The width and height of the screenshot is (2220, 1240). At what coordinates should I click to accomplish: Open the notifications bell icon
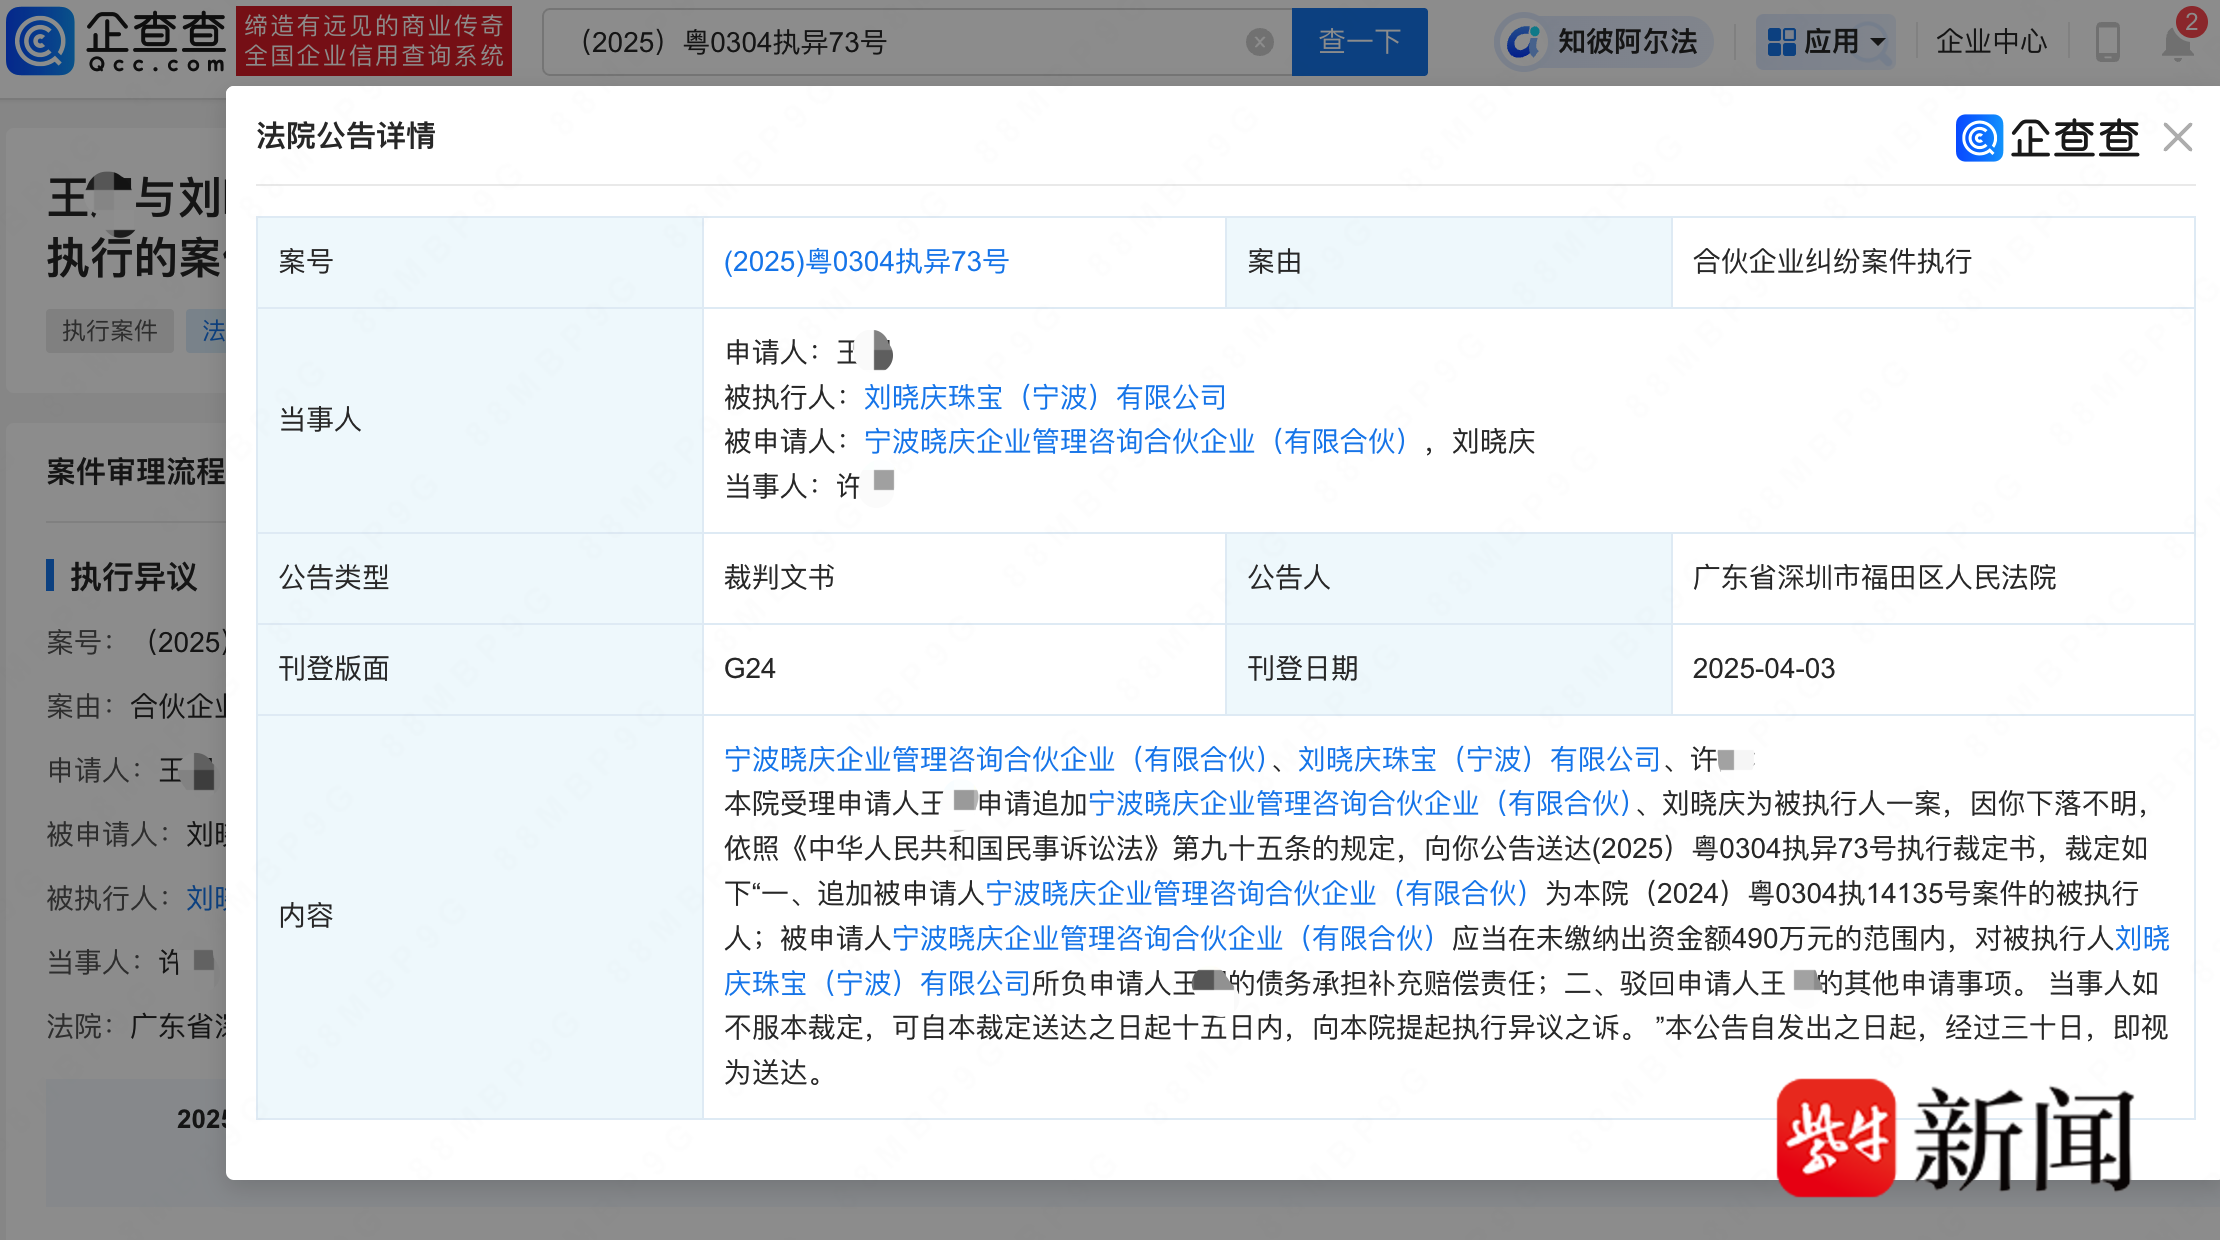(2177, 44)
